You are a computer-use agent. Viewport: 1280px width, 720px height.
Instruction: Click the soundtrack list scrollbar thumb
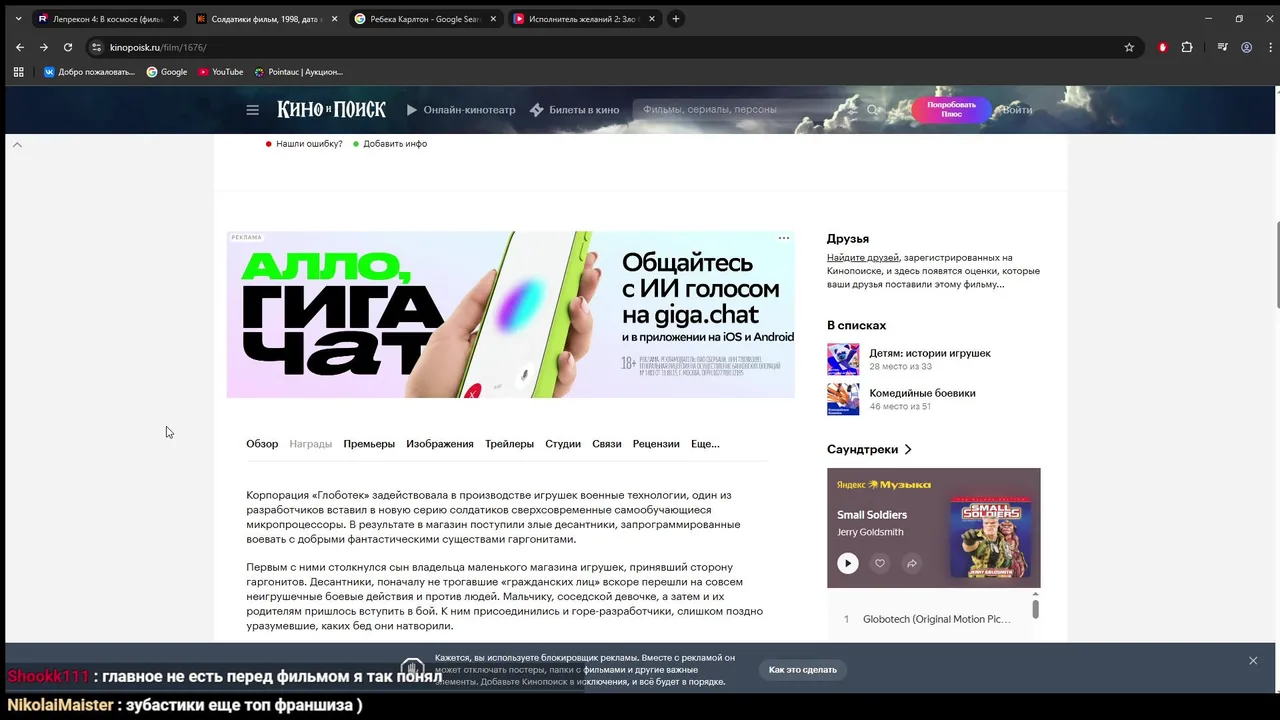(x=1035, y=609)
